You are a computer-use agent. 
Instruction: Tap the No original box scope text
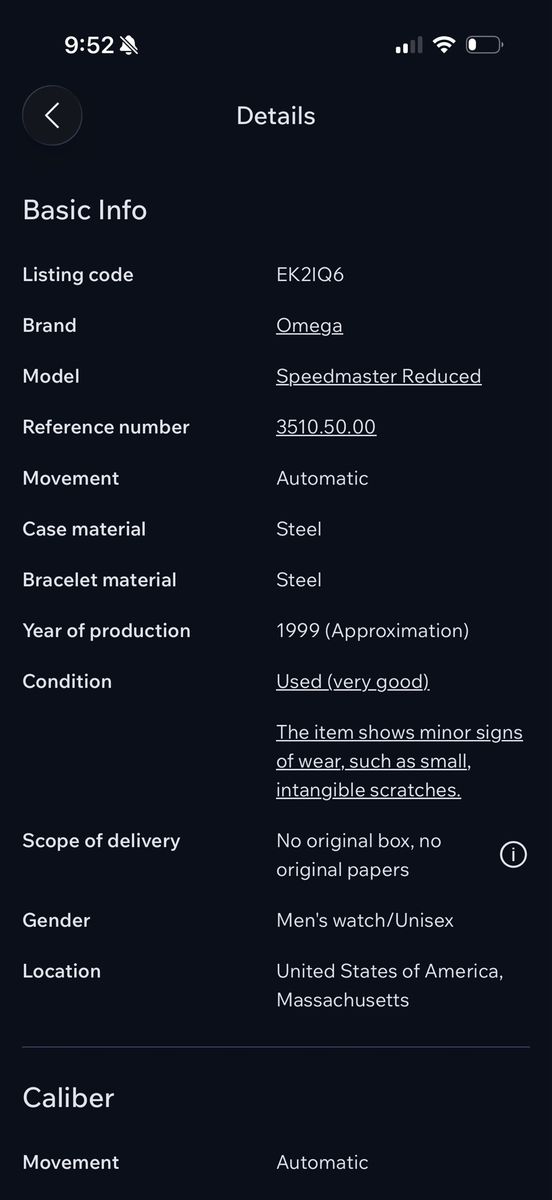click(x=358, y=855)
